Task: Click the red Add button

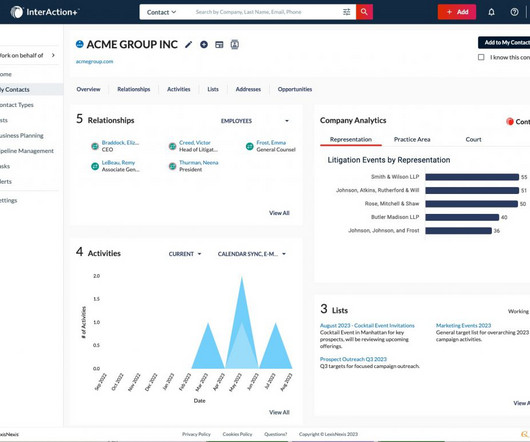Action: tap(457, 12)
